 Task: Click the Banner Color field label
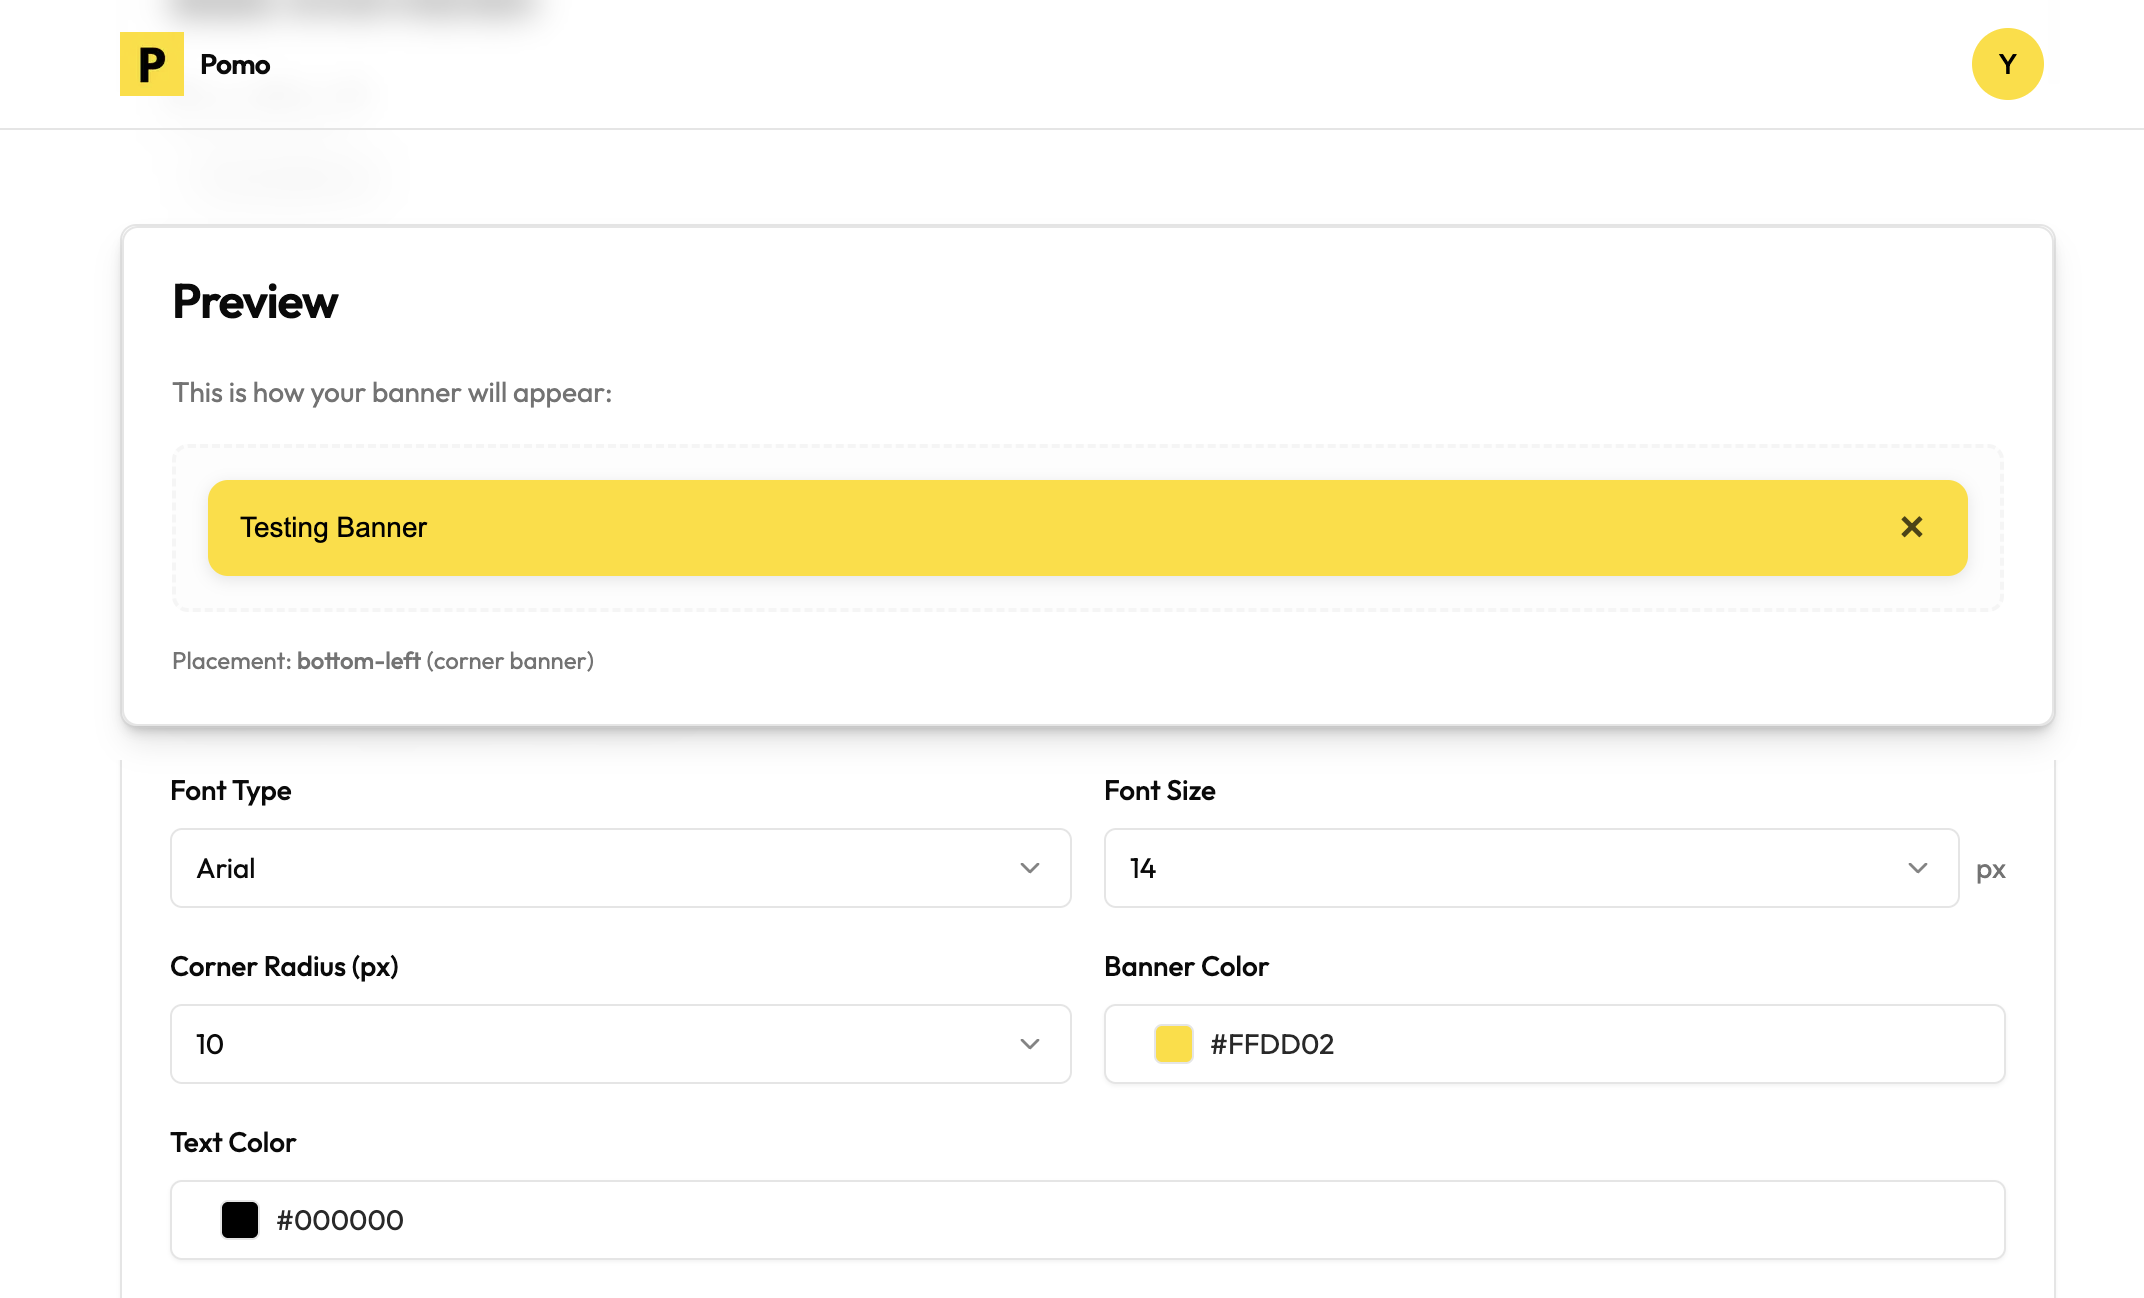[x=1186, y=967]
